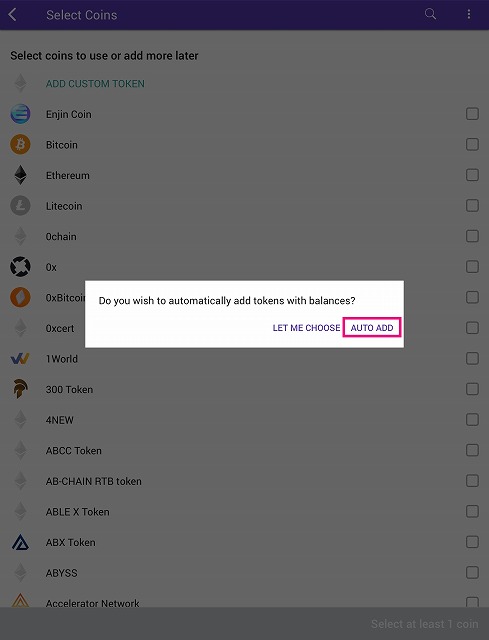The width and height of the screenshot is (489, 640).
Task: Select the ABYSS checkbox
Action: (472, 572)
